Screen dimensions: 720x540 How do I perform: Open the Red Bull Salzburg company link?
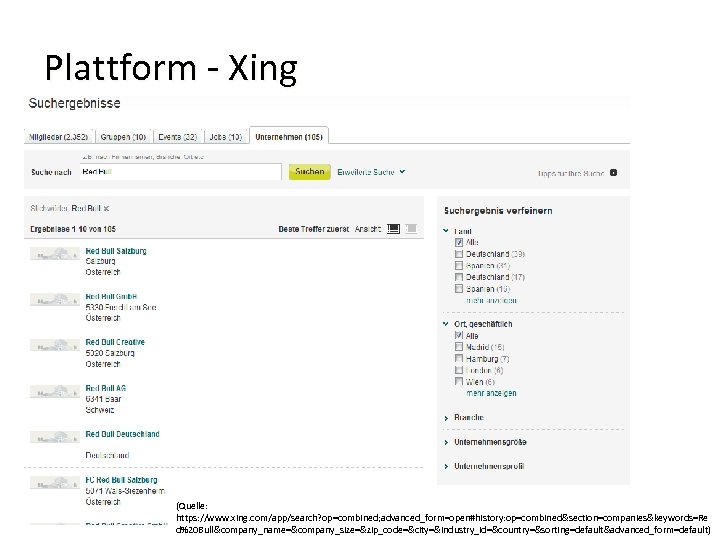pyautogui.click(x=116, y=251)
